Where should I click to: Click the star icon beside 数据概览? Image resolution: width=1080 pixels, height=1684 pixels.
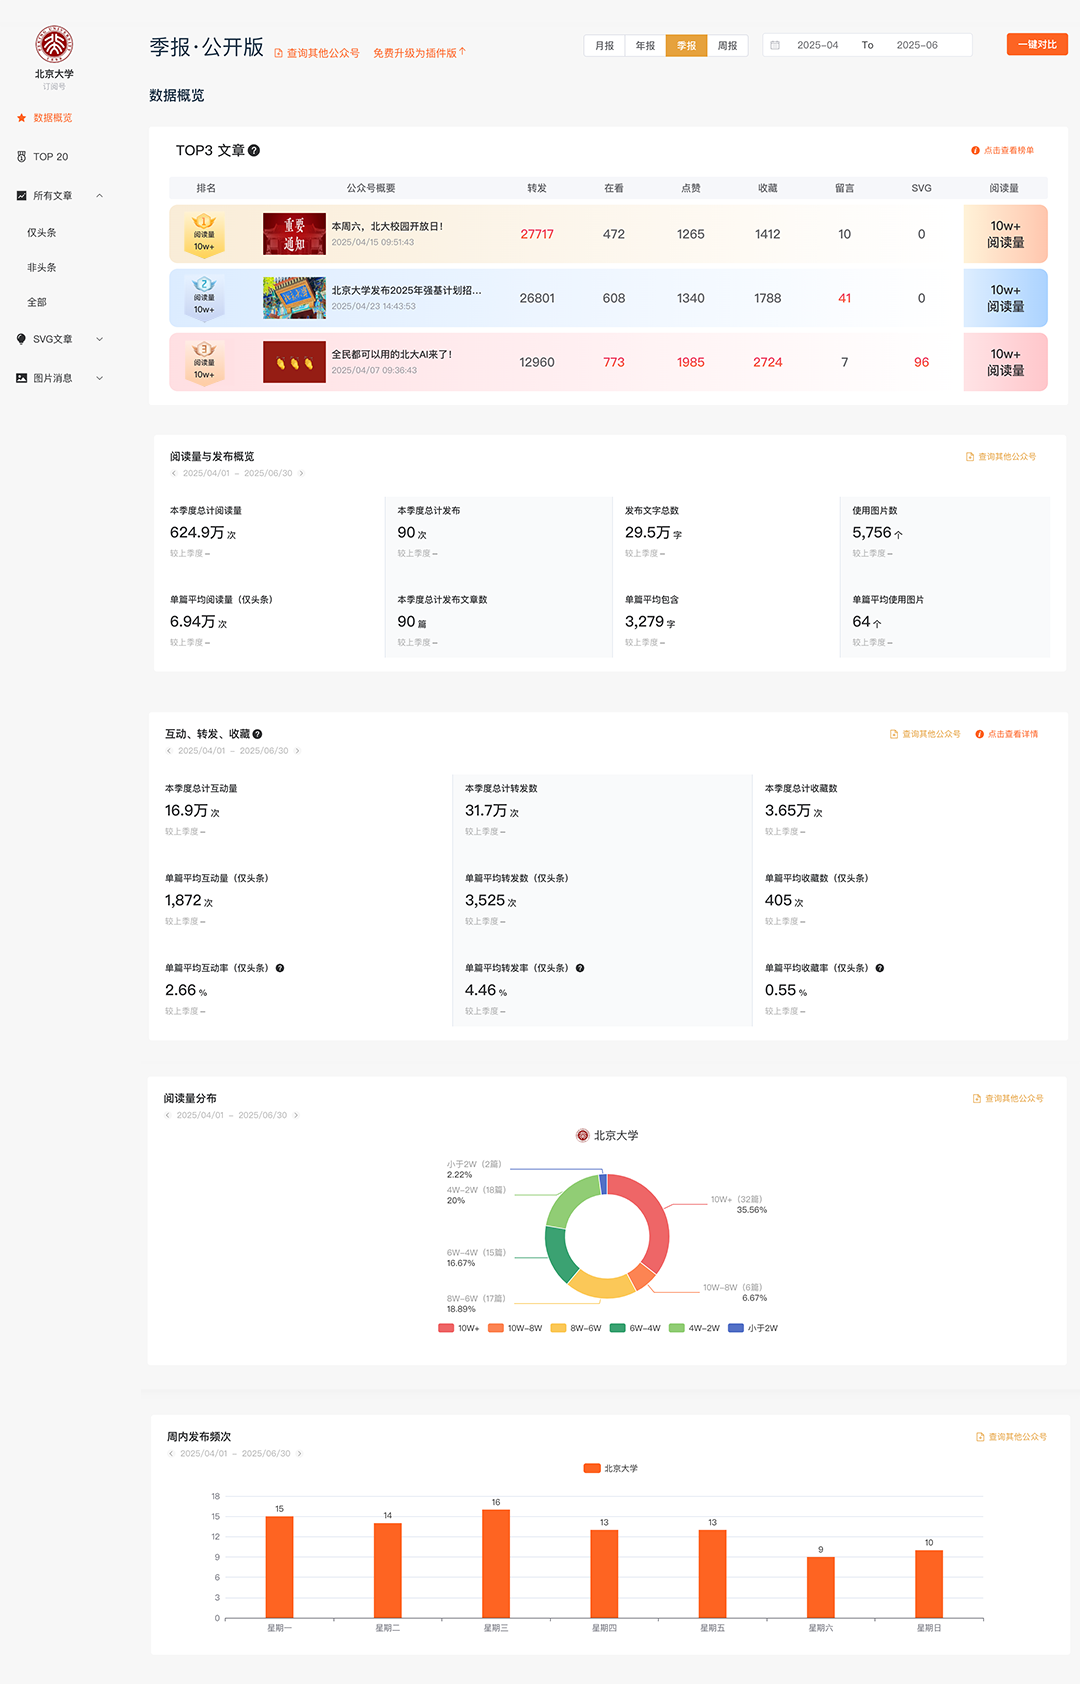pyautogui.click(x=21, y=118)
